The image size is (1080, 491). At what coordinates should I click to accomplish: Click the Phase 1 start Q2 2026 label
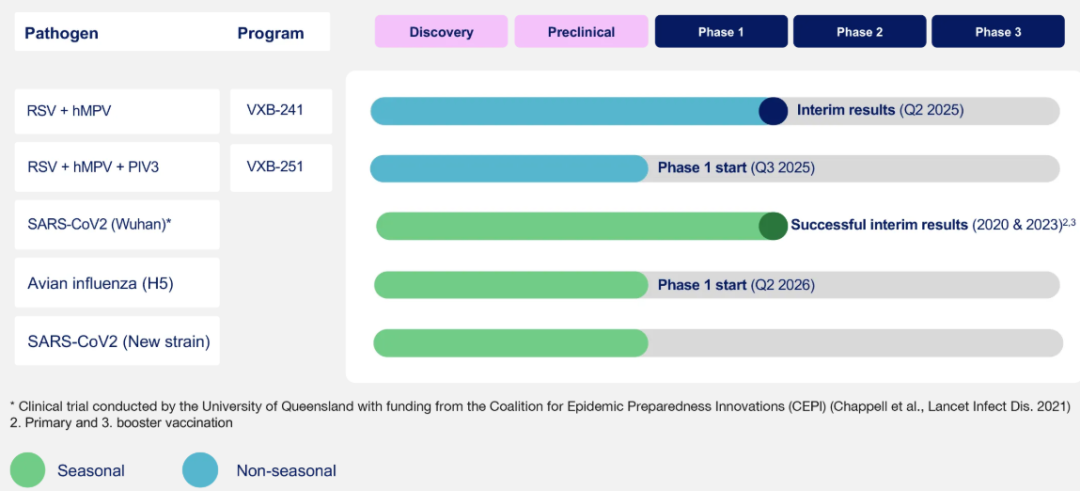click(x=736, y=284)
